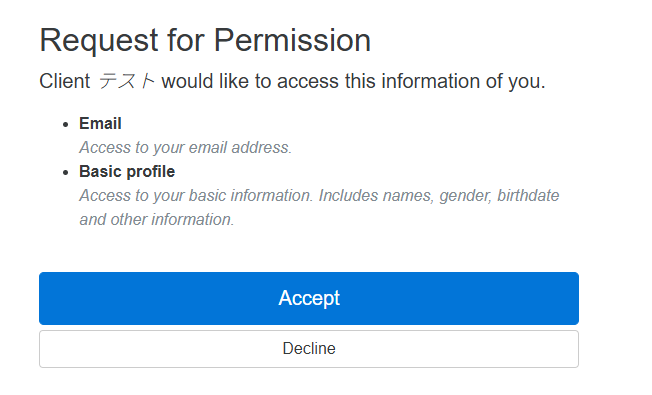The height and width of the screenshot is (395, 652).
Task: Click the word 'Request' in the heading
Action: click(99, 42)
